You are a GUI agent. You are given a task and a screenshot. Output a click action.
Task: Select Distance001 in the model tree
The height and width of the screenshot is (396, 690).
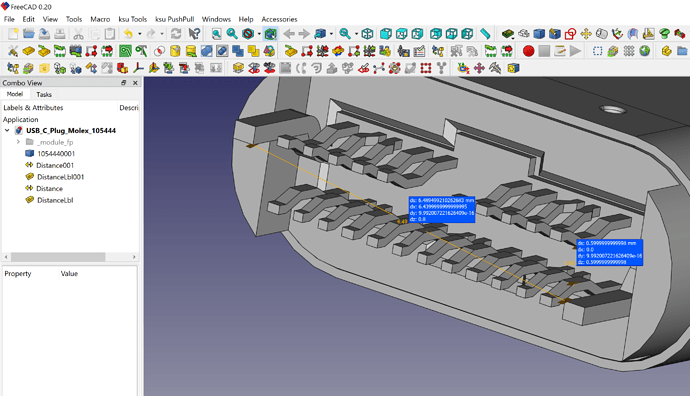55,165
